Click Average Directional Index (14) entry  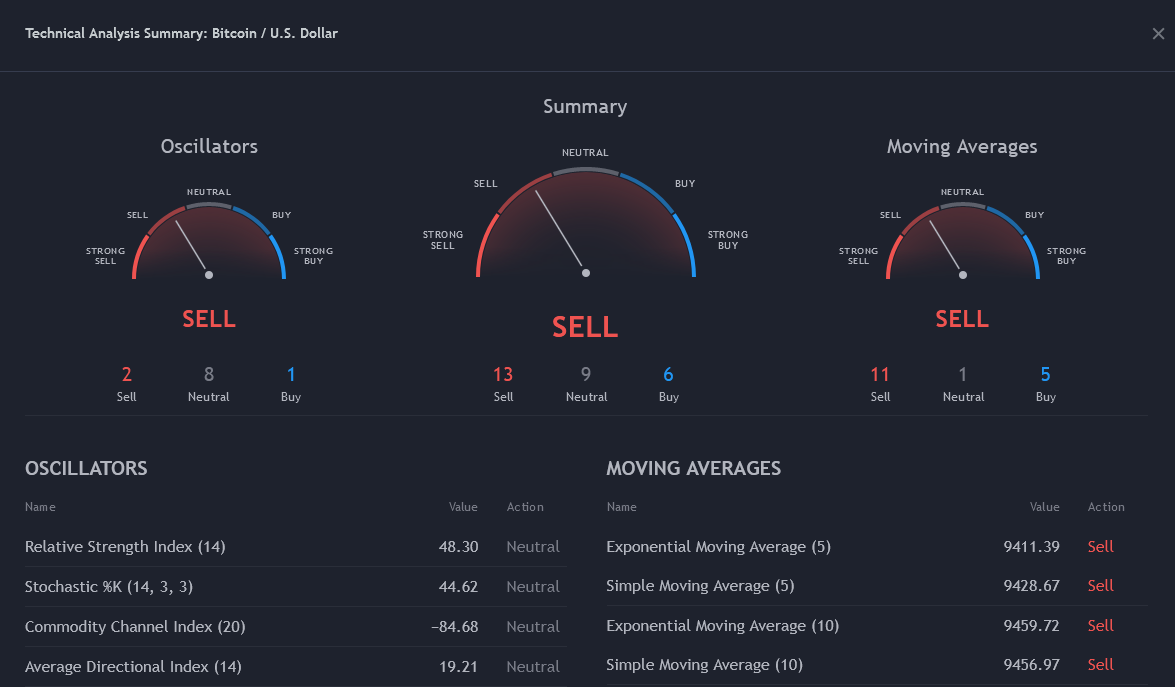pyautogui.click(x=133, y=667)
